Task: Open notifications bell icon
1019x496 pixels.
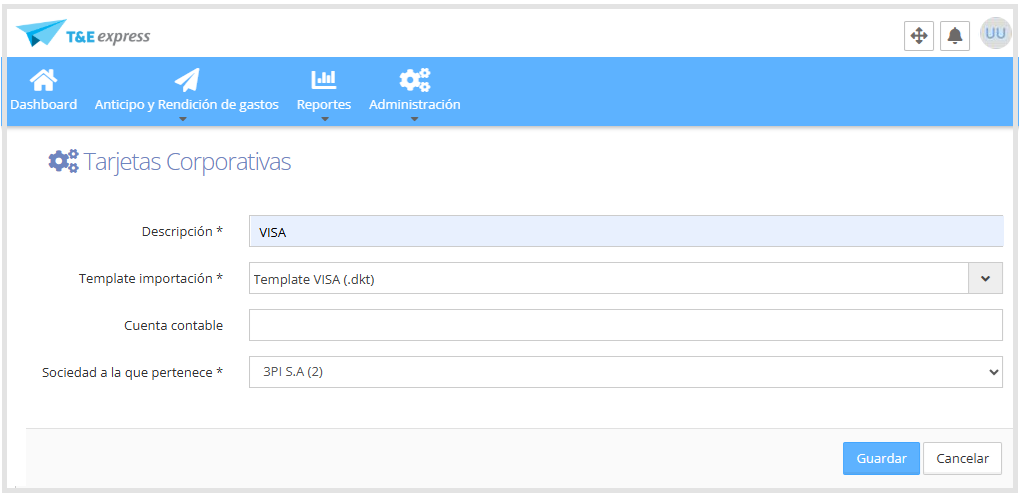Action: click(955, 36)
